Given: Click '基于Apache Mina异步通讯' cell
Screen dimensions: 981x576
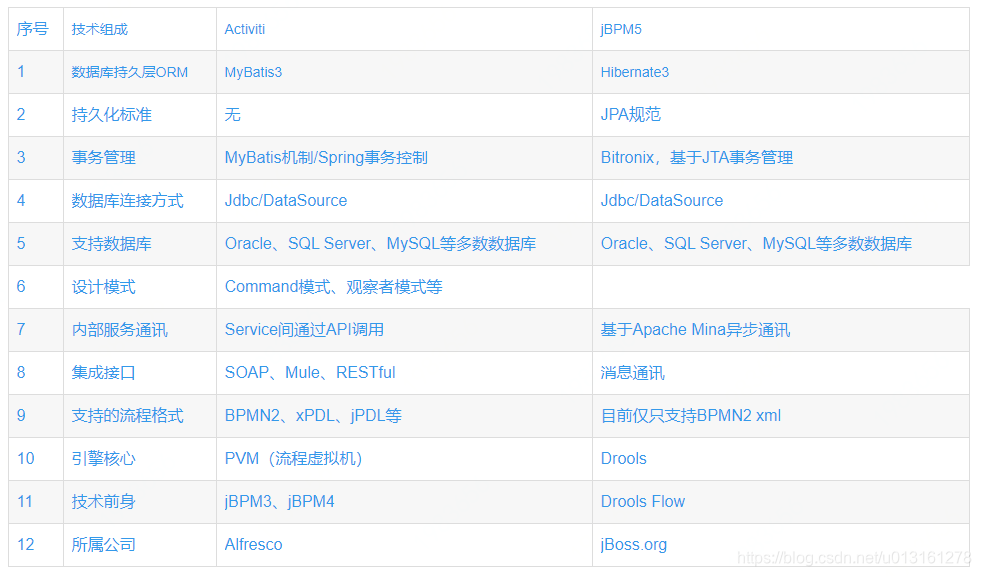Looking at the screenshot, I should click(x=781, y=330).
